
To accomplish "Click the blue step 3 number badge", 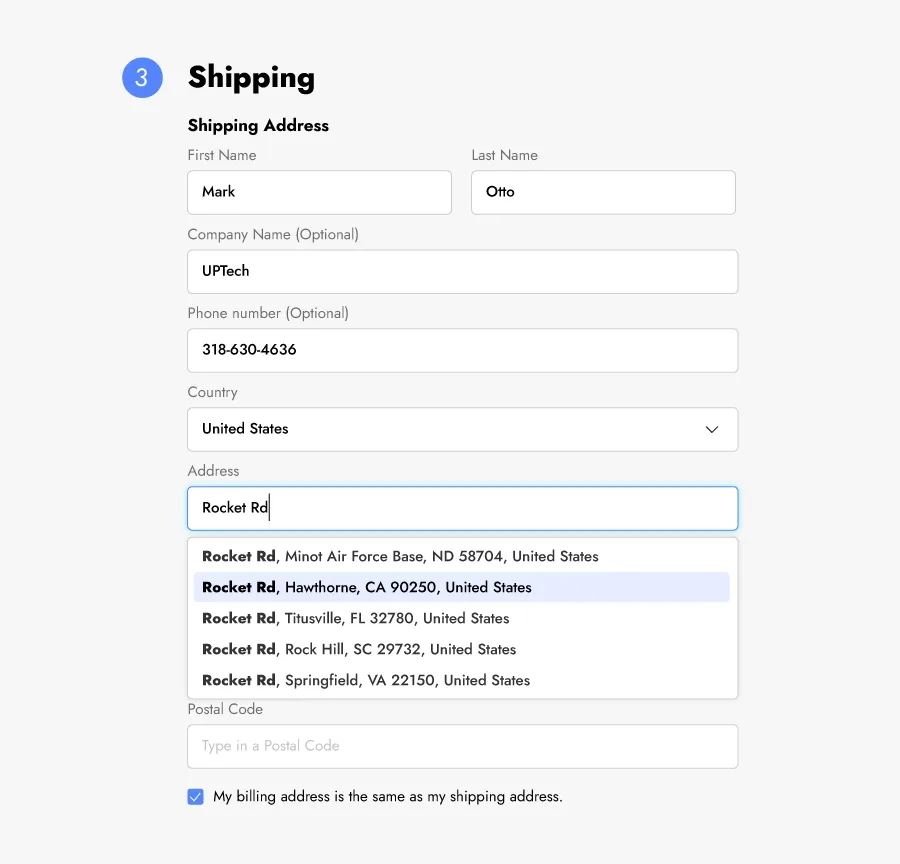I will pos(142,78).
